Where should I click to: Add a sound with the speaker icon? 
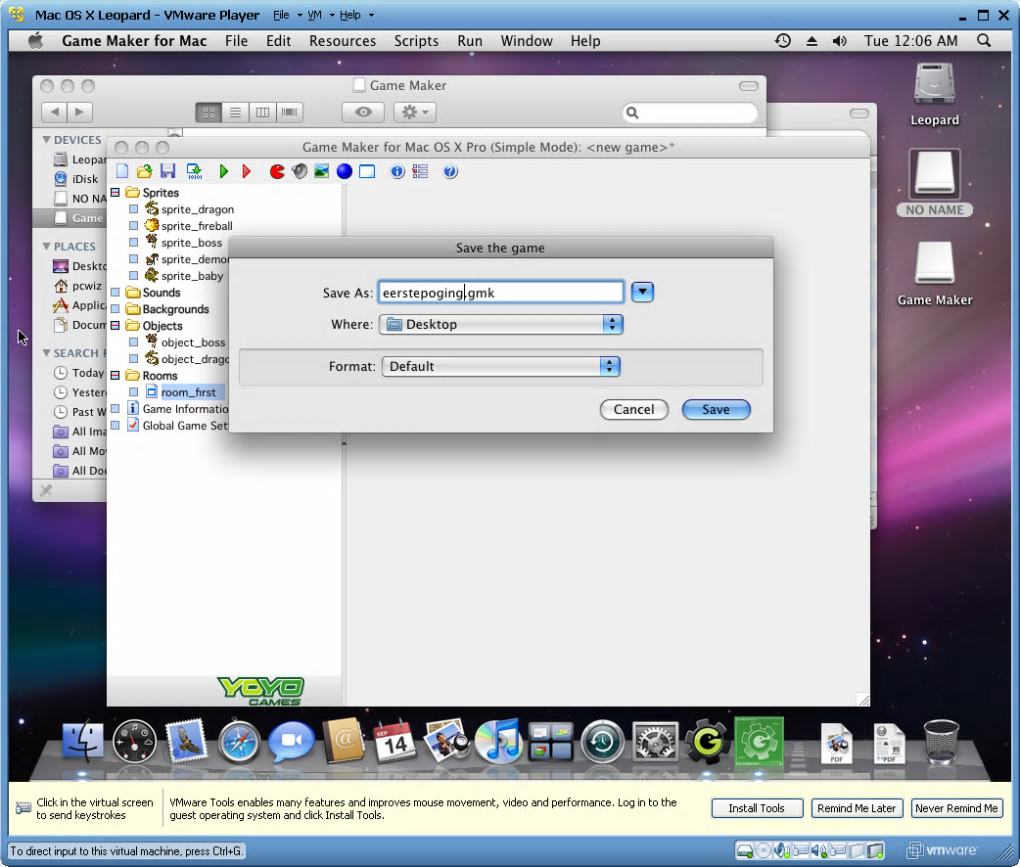299,171
